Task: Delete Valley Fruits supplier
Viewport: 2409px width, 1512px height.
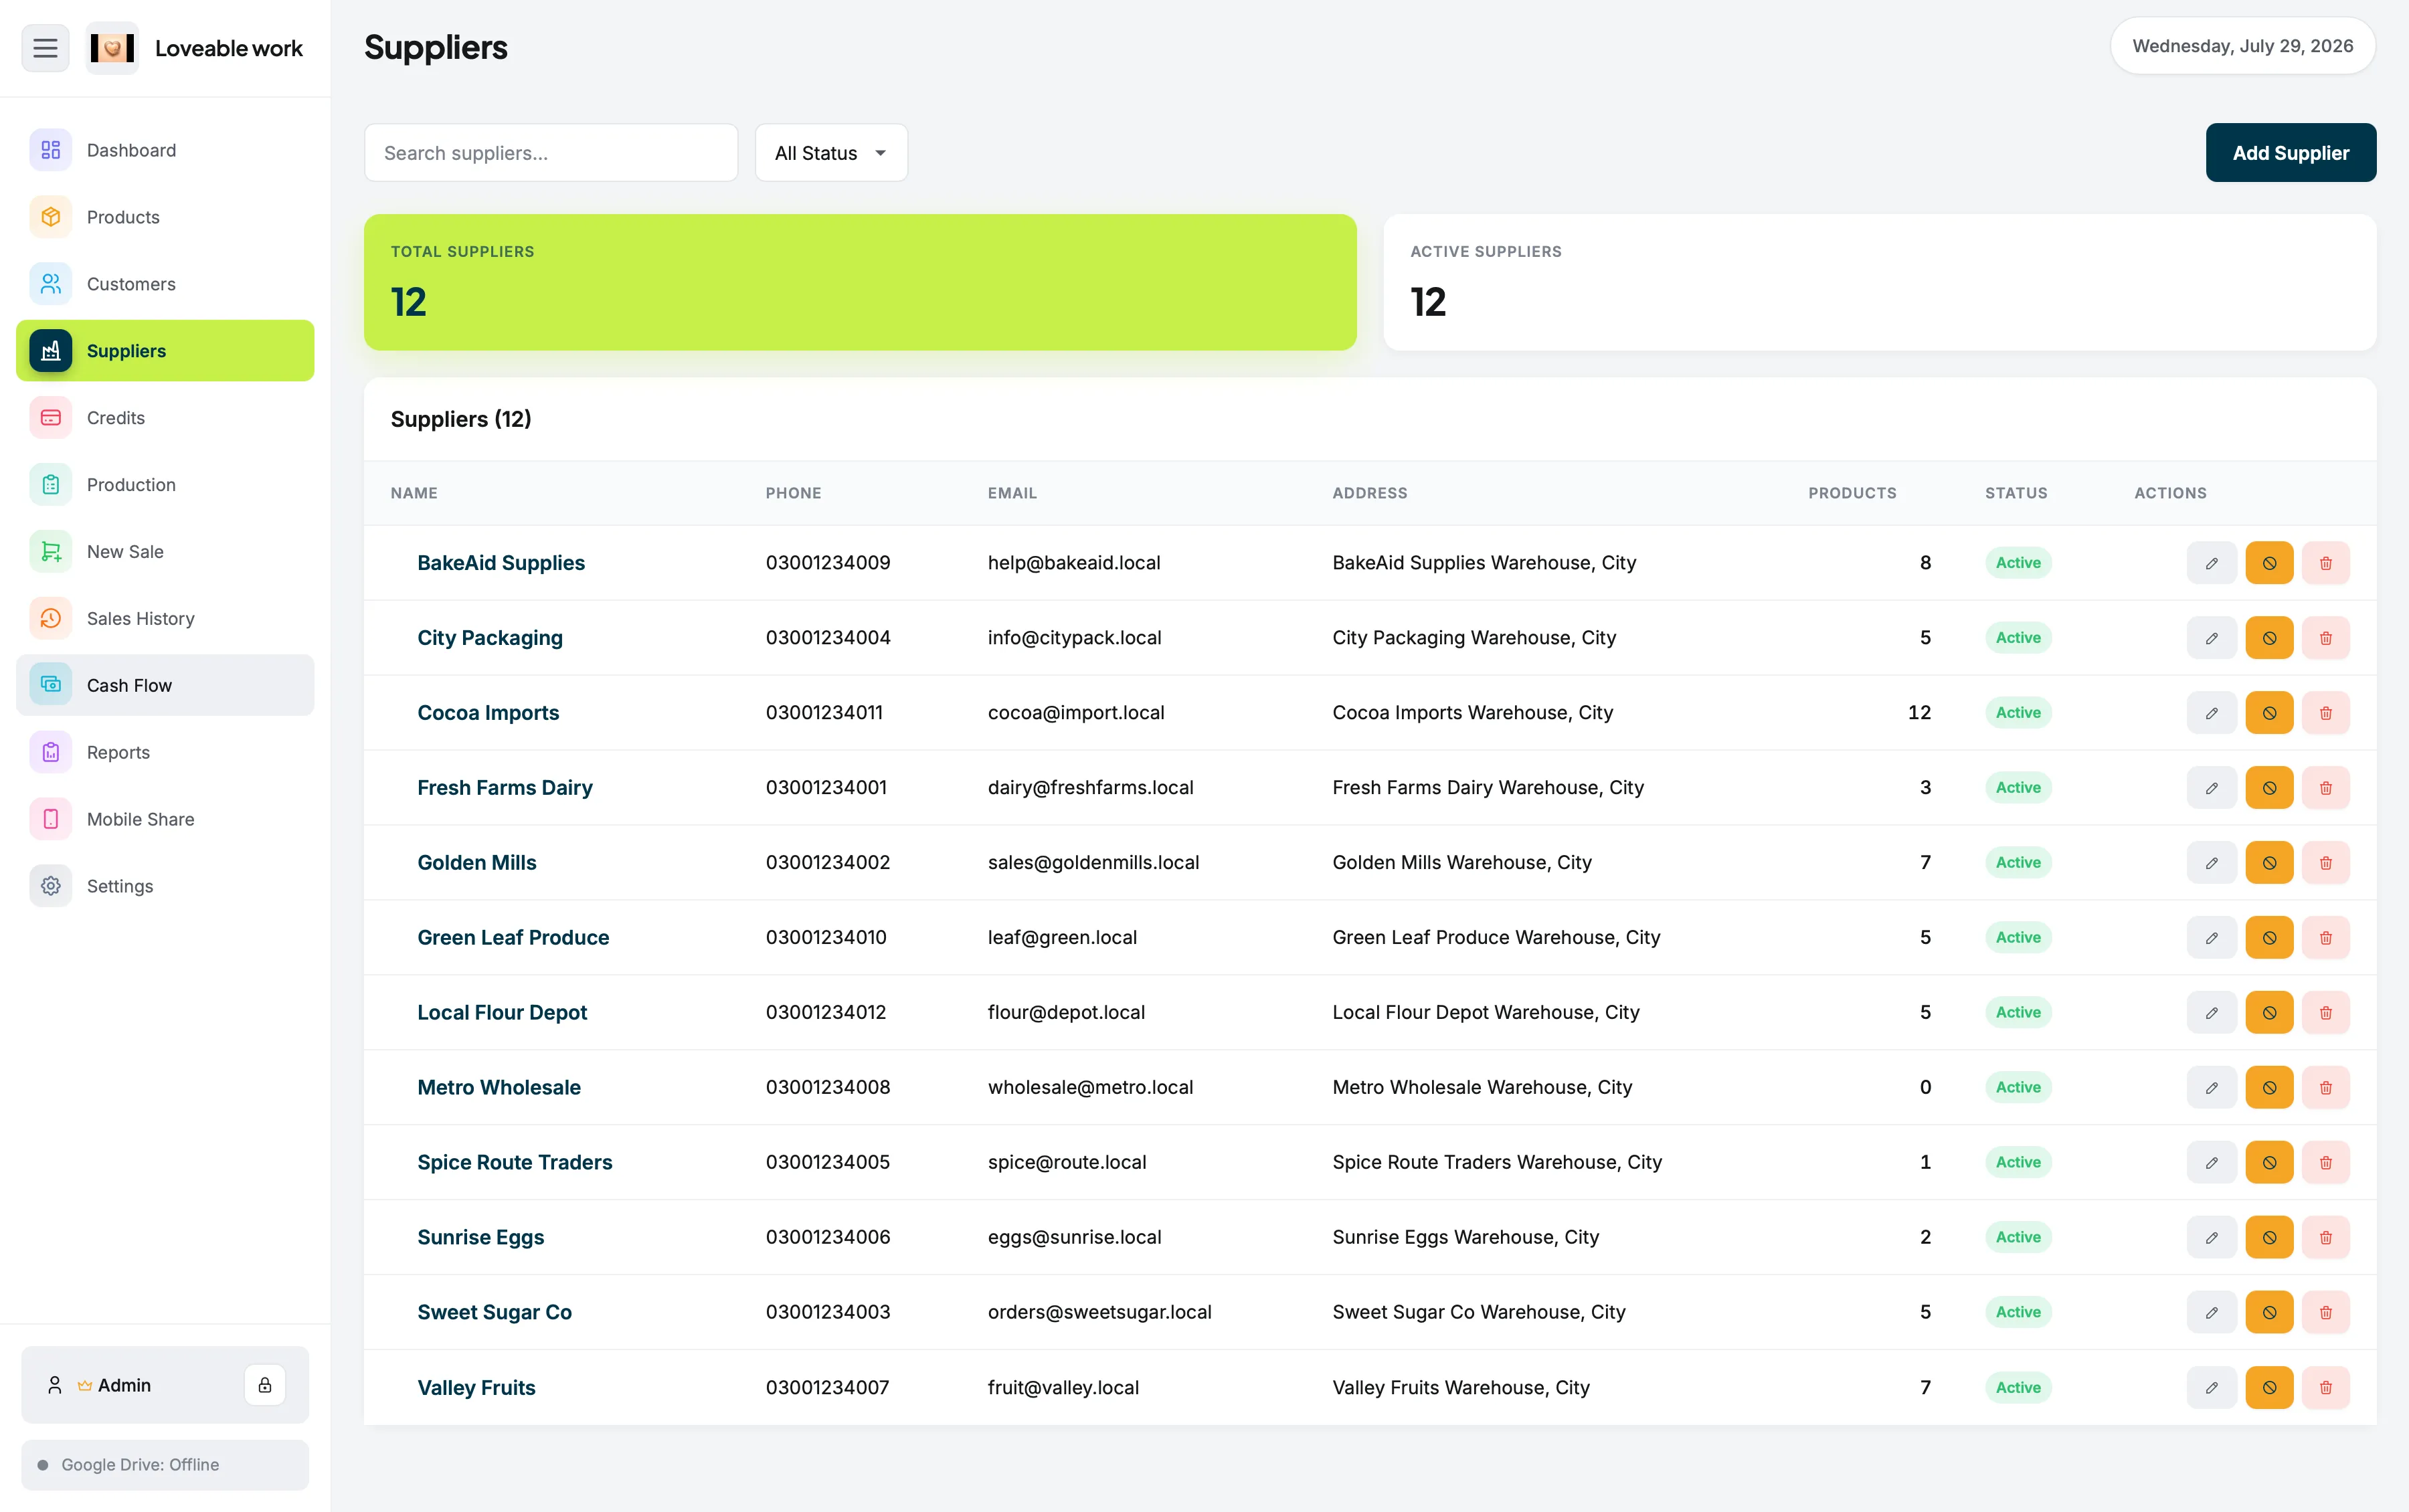Action: click(x=2325, y=1387)
